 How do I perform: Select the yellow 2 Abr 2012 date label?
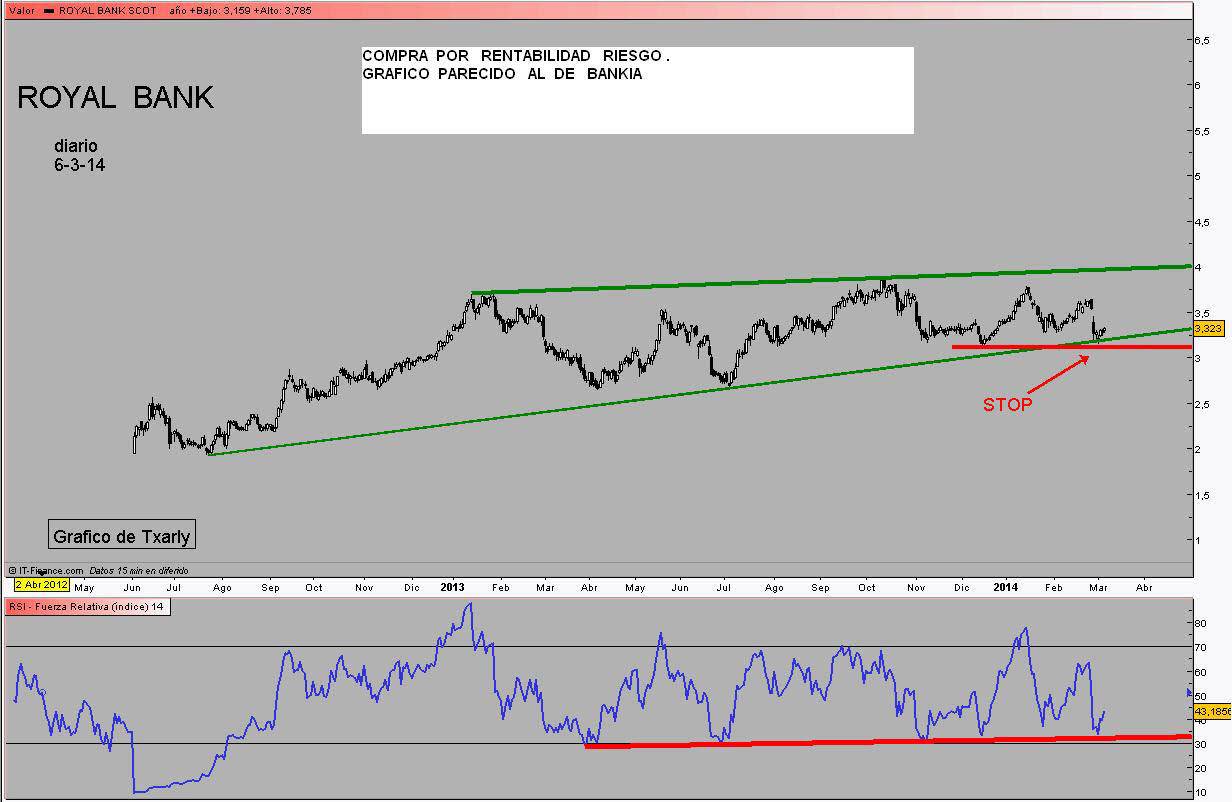click(41, 585)
